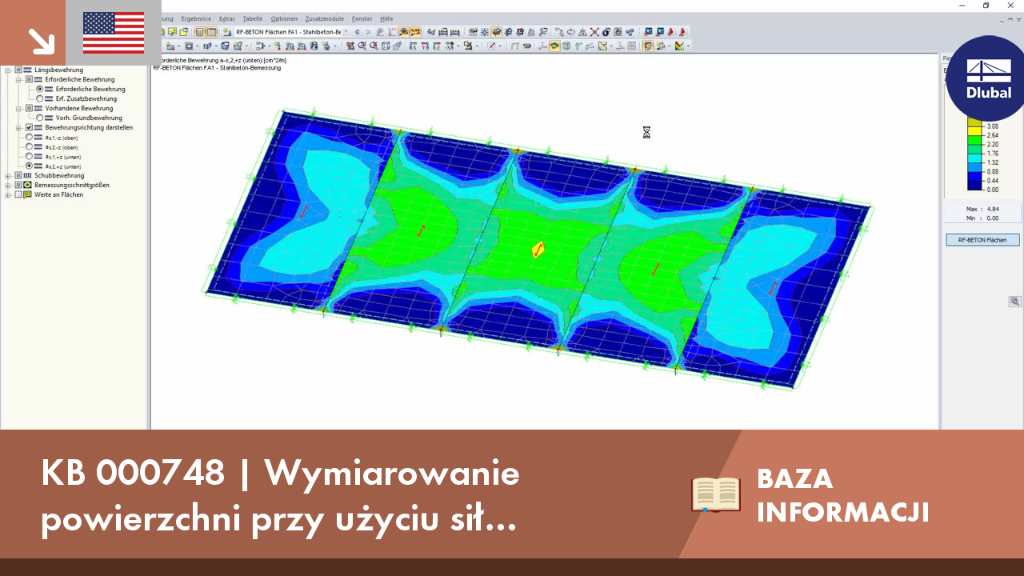Collapse the Längsbewehrung tree node

[8, 70]
